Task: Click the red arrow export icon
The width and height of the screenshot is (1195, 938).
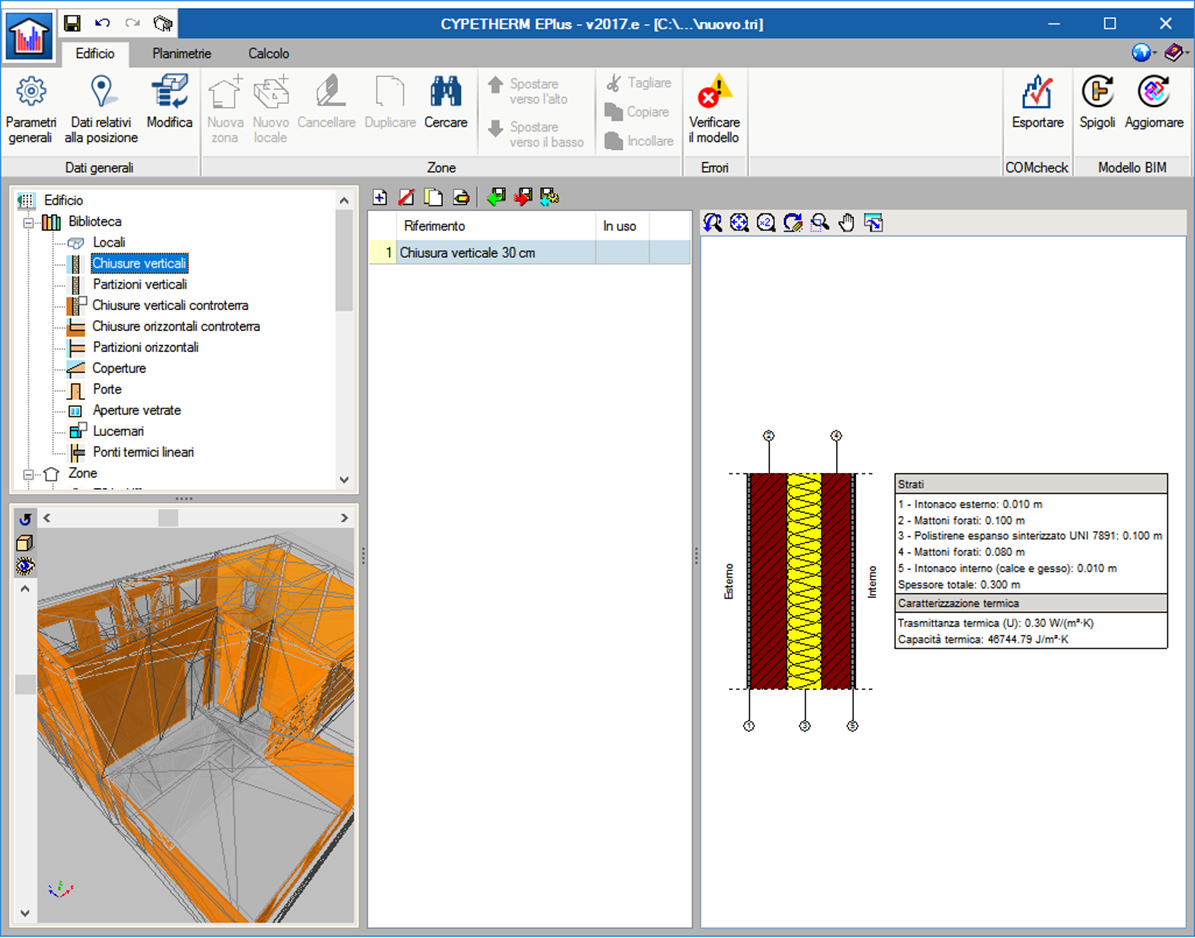Action: click(523, 197)
